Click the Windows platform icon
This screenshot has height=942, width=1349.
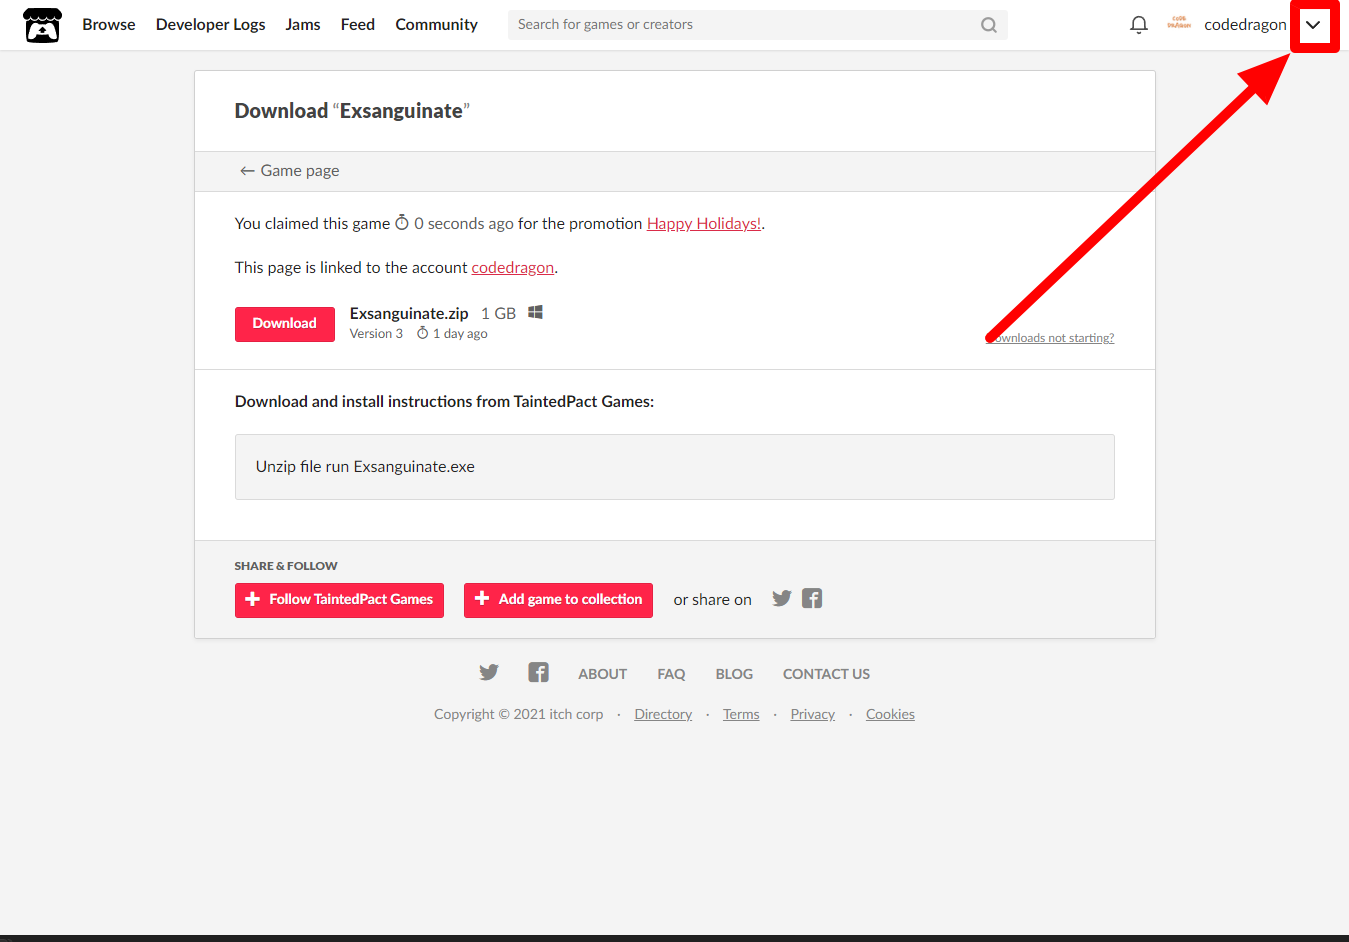click(536, 312)
